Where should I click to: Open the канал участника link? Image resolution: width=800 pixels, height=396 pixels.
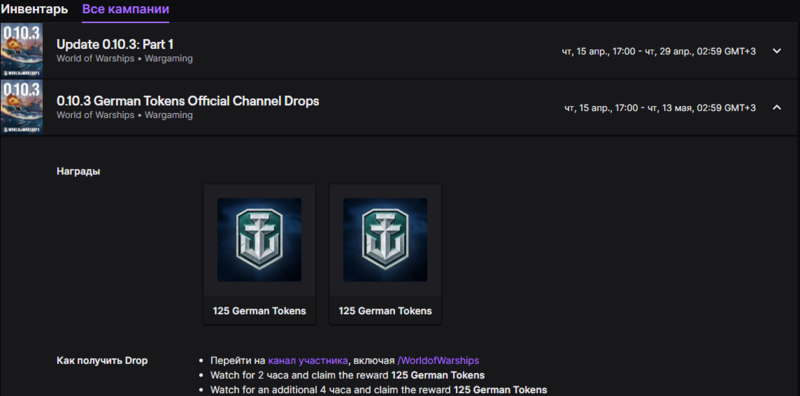(x=308, y=361)
